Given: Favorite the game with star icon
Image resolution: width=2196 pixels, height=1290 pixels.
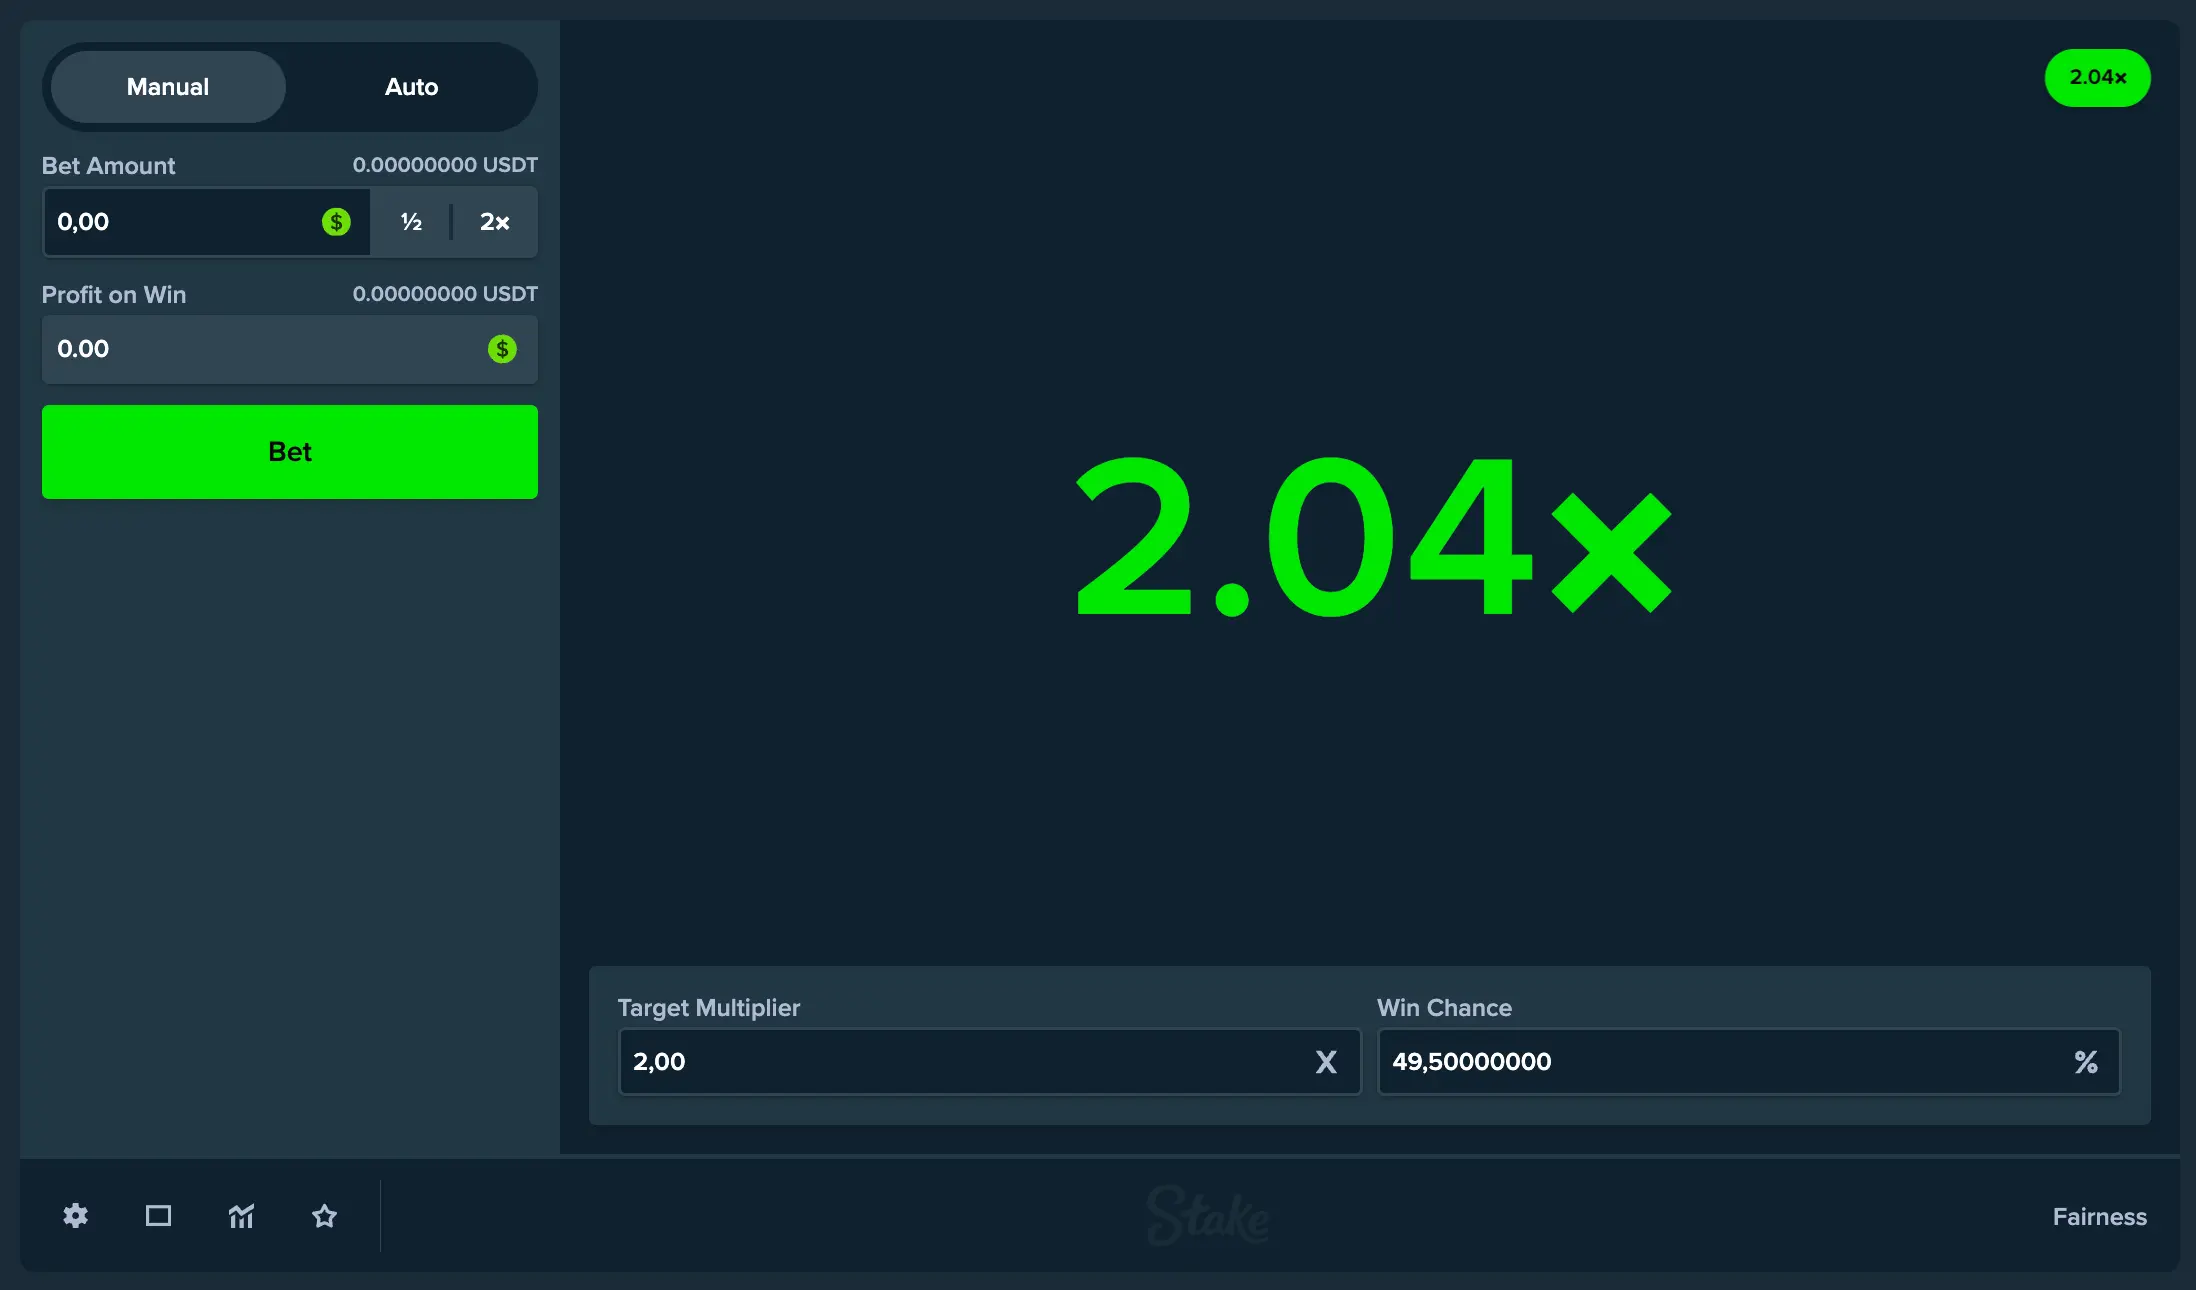Looking at the screenshot, I should (324, 1216).
